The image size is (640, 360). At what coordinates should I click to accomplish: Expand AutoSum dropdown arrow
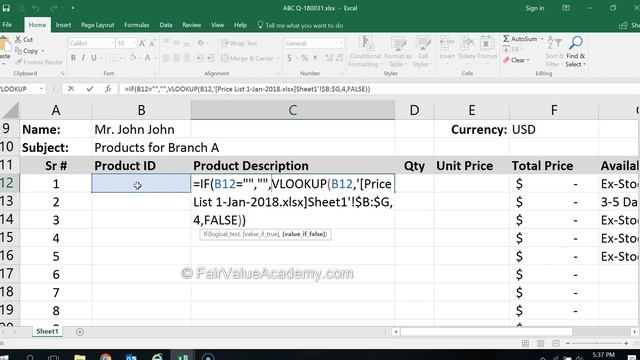click(x=542, y=39)
